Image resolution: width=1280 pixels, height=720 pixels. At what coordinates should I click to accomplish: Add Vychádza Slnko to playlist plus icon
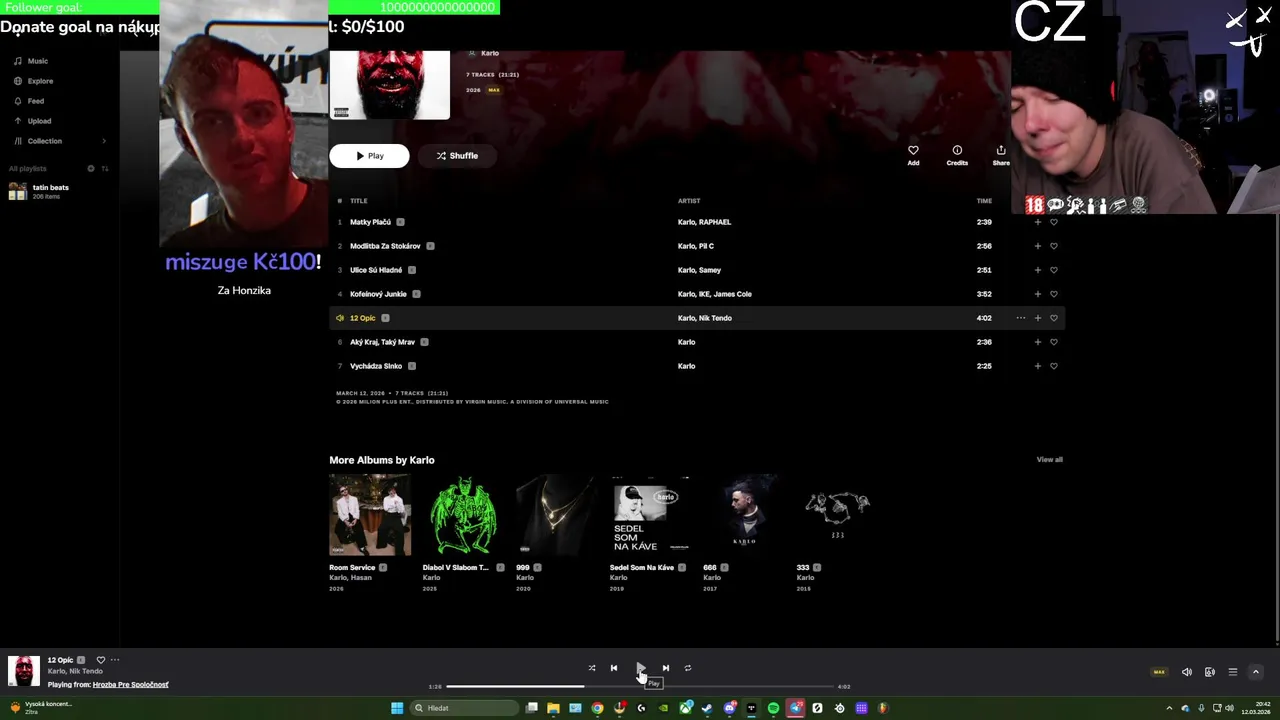pos(1037,366)
